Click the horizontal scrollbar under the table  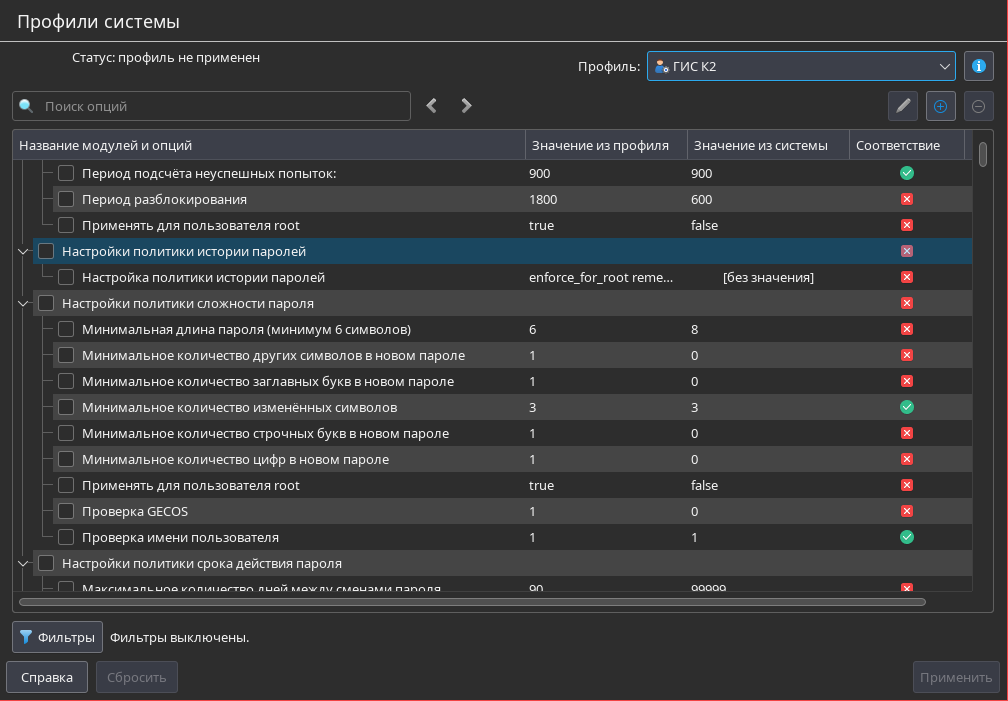point(472,602)
